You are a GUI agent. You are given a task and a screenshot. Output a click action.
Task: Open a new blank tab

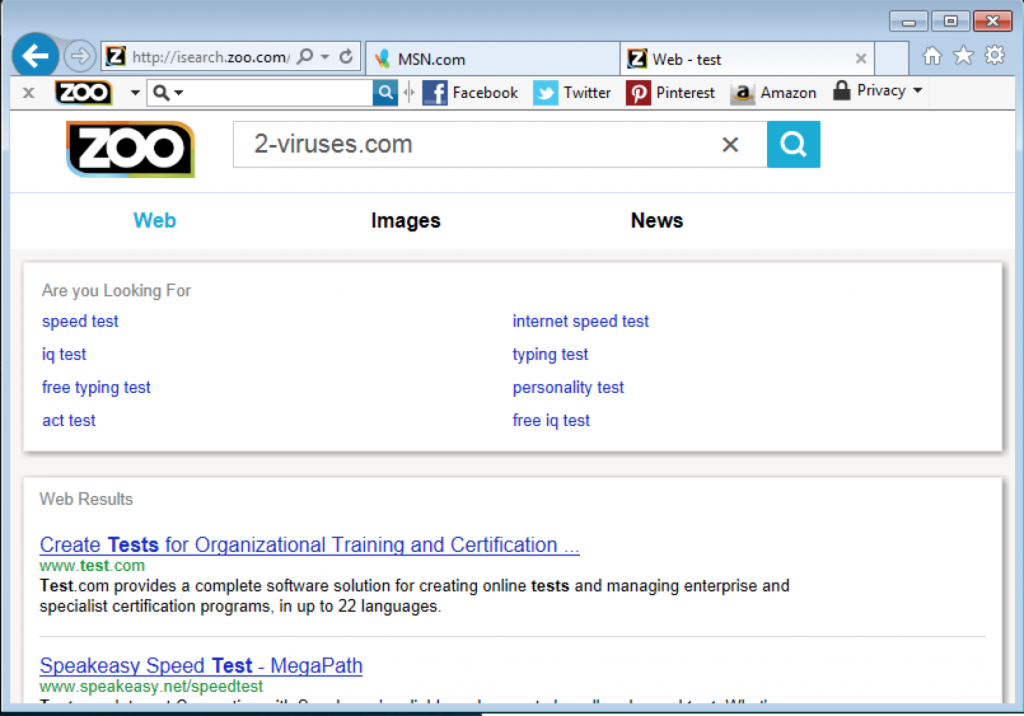point(892,59)
